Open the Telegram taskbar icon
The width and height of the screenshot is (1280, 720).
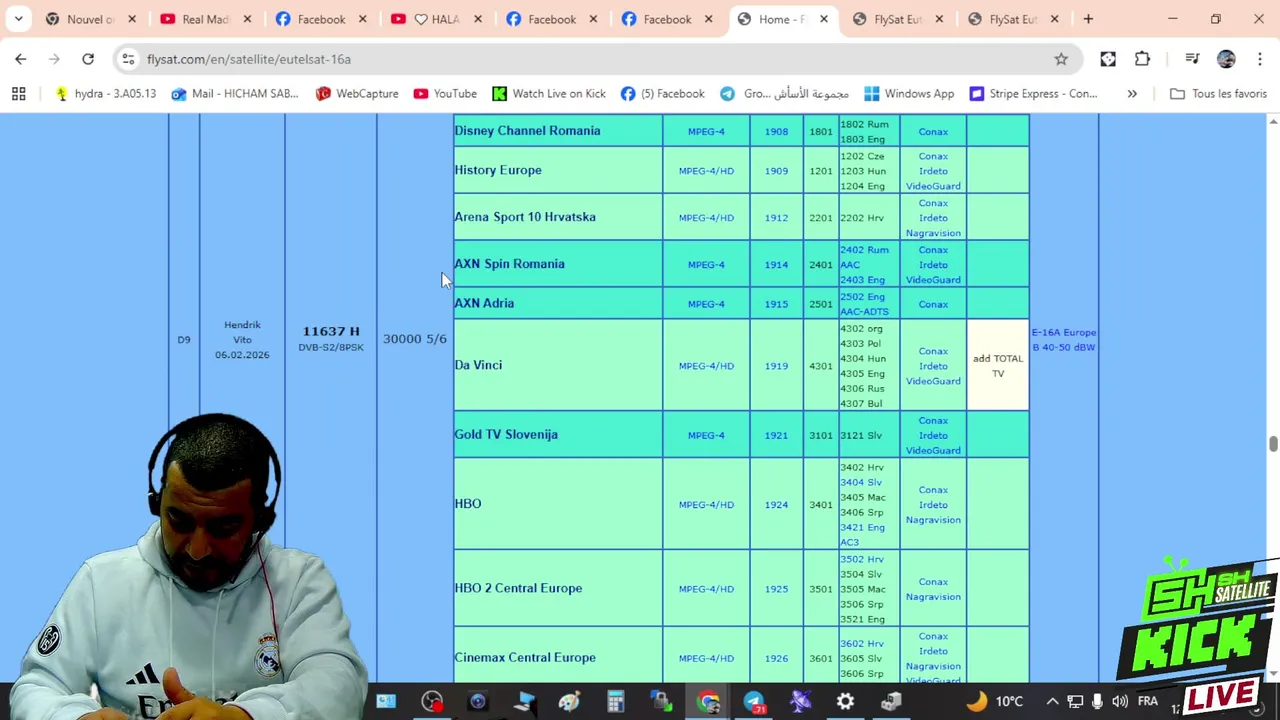754,701
